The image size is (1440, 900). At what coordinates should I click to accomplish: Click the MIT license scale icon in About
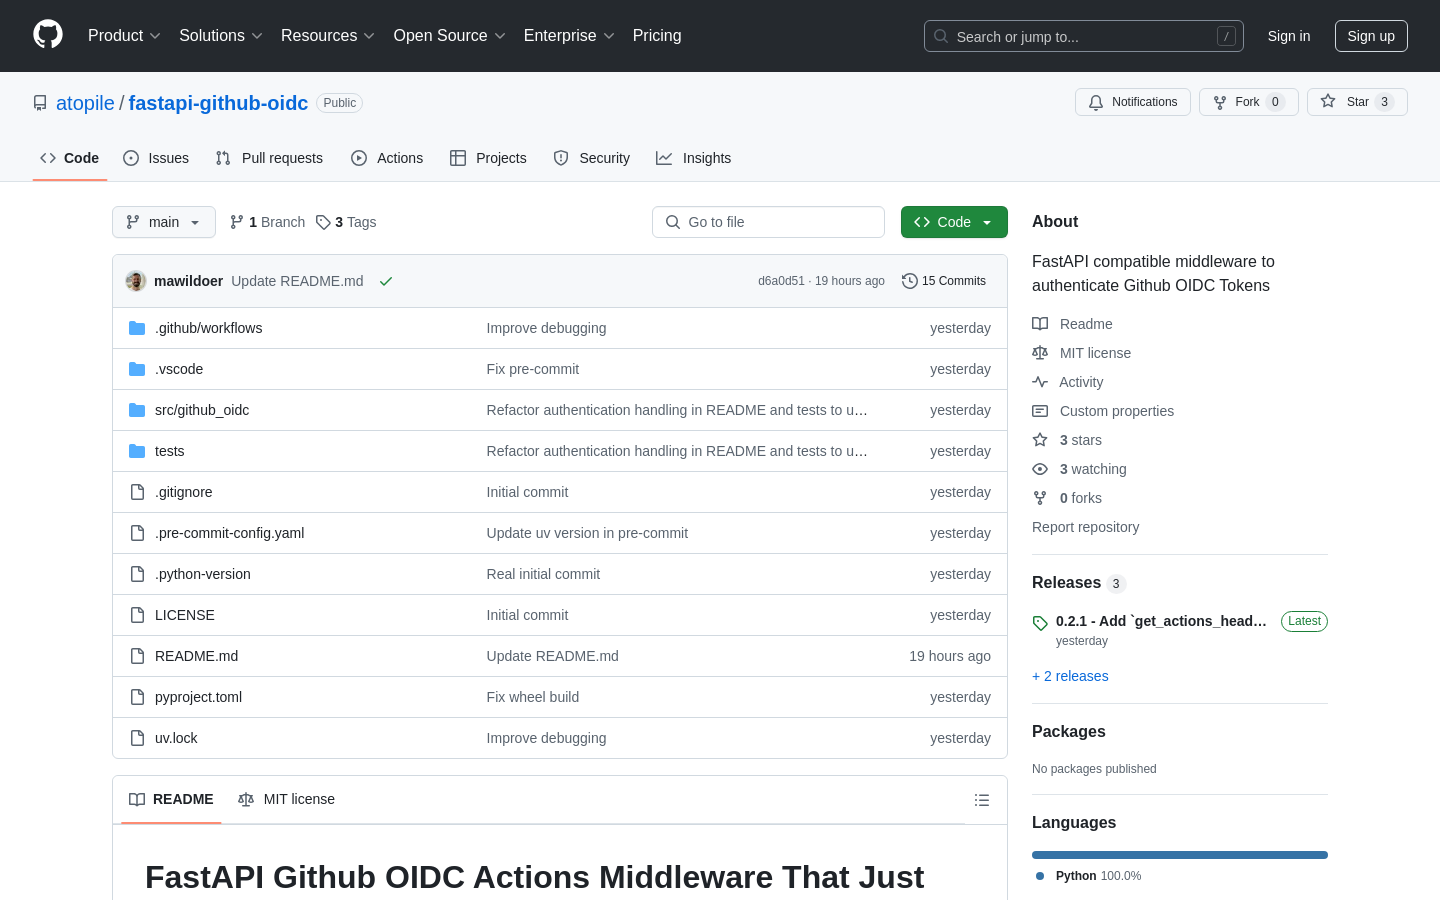[x=1040, y=353]
